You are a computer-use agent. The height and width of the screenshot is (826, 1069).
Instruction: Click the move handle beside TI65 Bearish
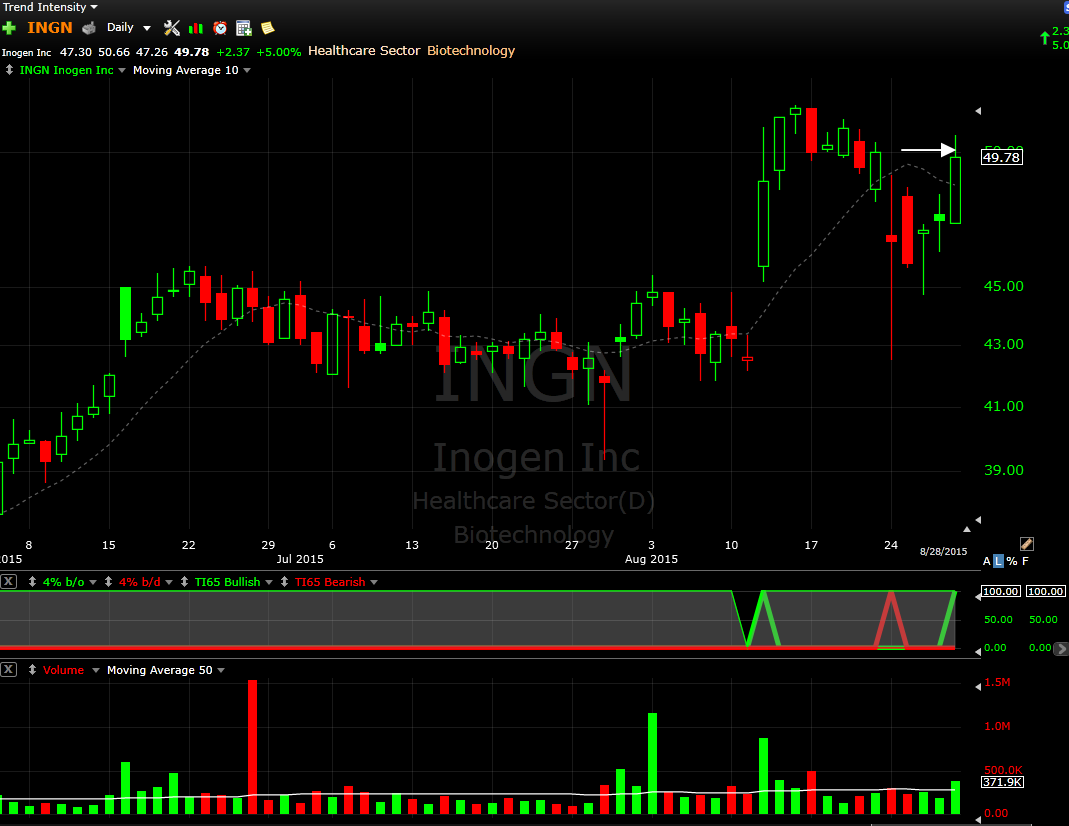[284, 581]
